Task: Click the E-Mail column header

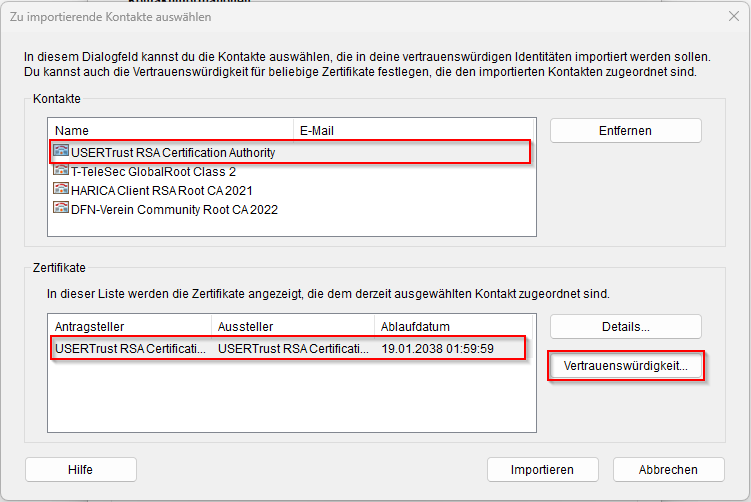Action: [413, 130]
